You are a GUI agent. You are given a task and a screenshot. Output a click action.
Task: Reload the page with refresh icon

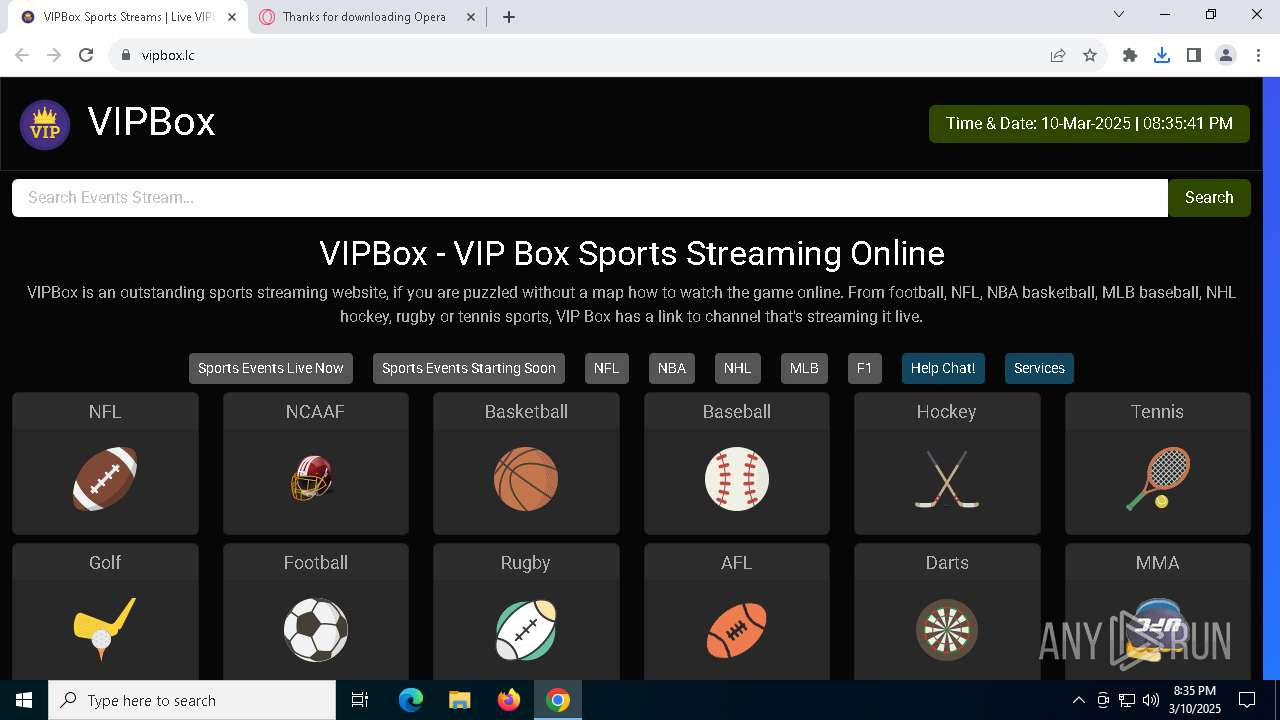tap(86, 55)
